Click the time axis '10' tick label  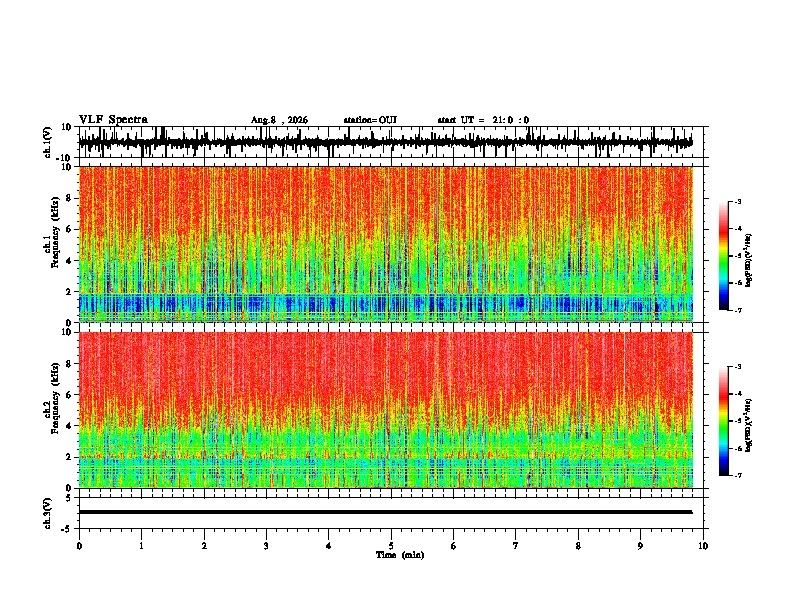(x=703, y=546)
